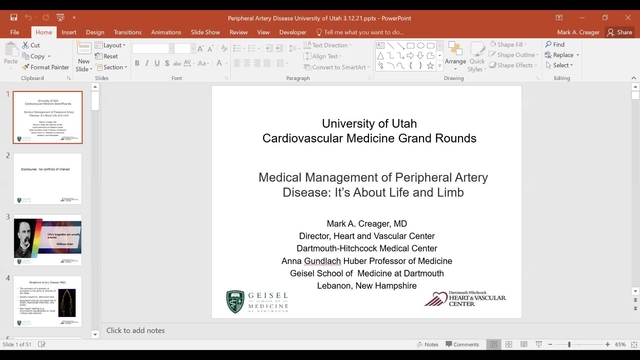Select the star shape in shapes gallery
The image size is (640, 360).
point(430,66)
